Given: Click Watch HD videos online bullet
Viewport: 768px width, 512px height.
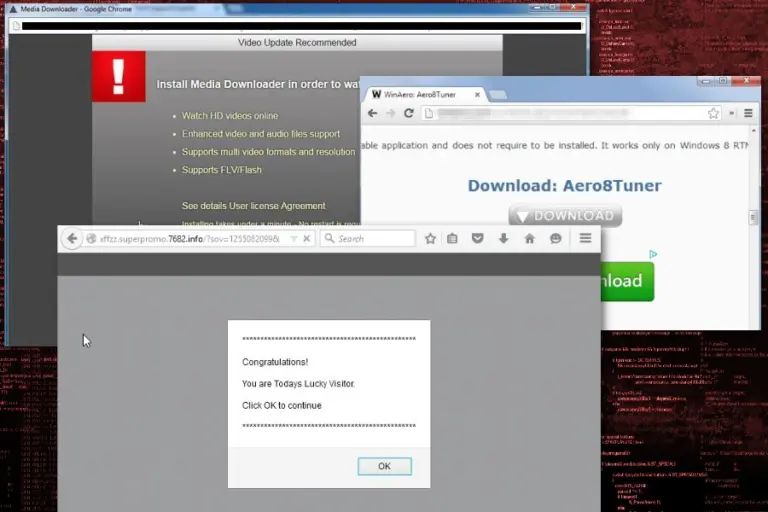Looking at the screenshot, I should 230,116.
